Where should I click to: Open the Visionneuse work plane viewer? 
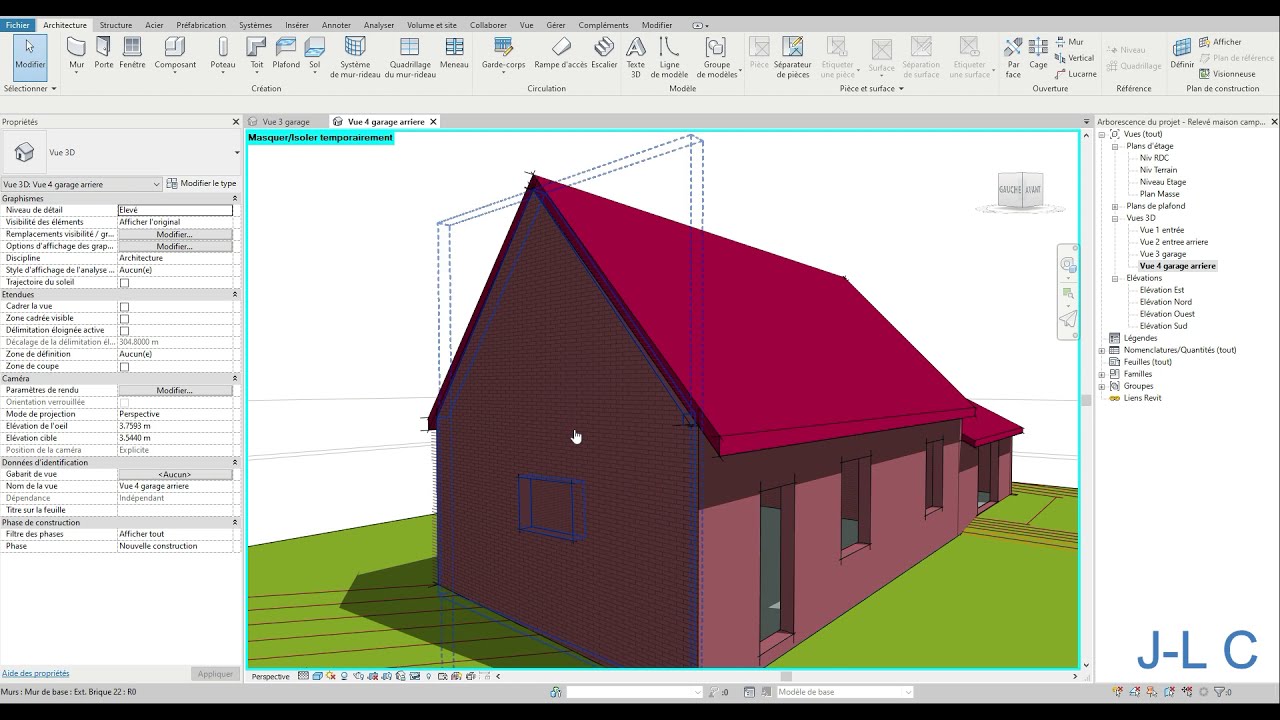(x=1227, y=74)
